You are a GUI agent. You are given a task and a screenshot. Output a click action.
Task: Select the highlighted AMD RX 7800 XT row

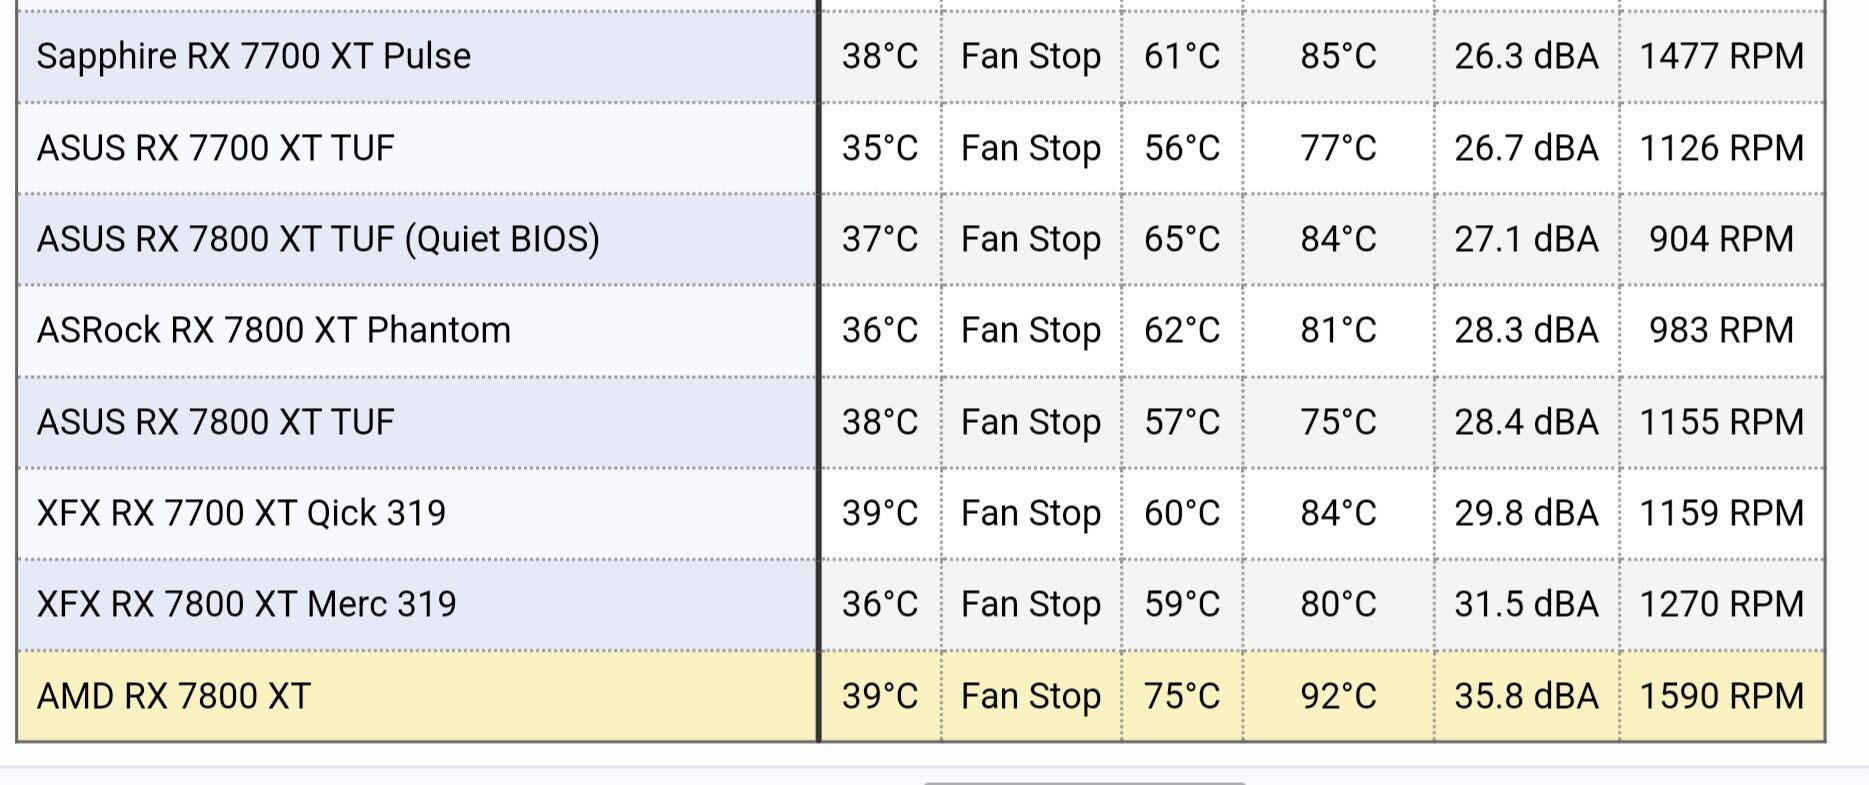click(x=921, y=696)
